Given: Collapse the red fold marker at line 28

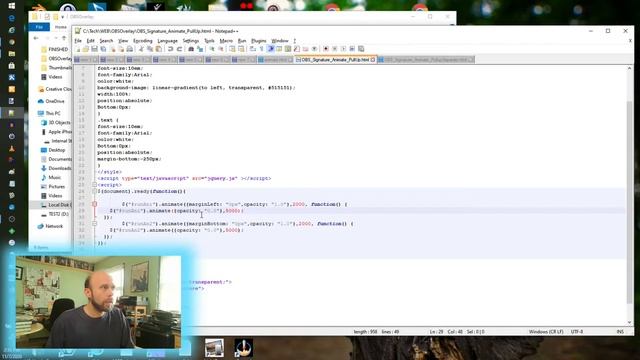Looking at the screenshot, I should [94, 204].
